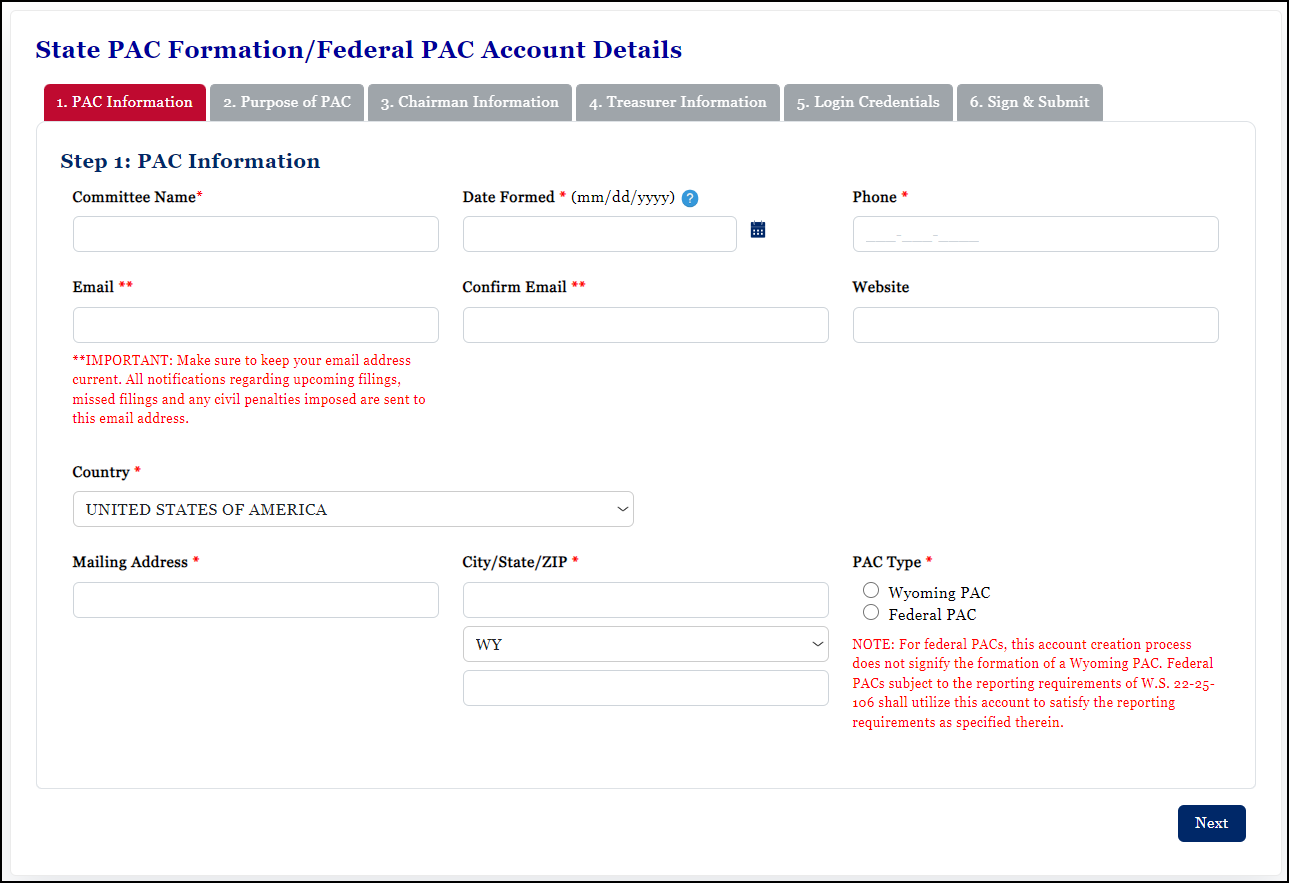
Task: Click the Email input field
Action: tap(255, 324)
